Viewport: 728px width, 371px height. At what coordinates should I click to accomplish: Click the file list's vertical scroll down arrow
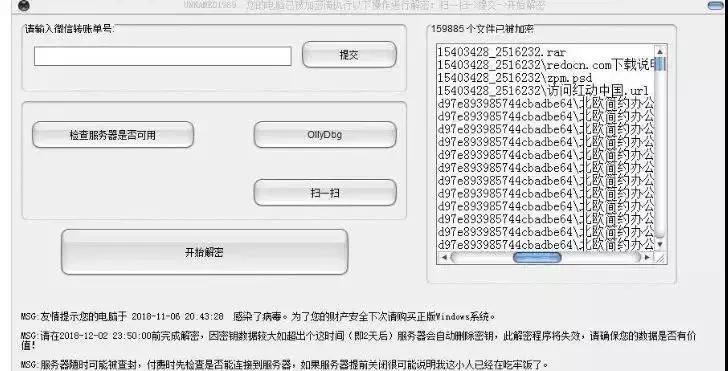660,244
